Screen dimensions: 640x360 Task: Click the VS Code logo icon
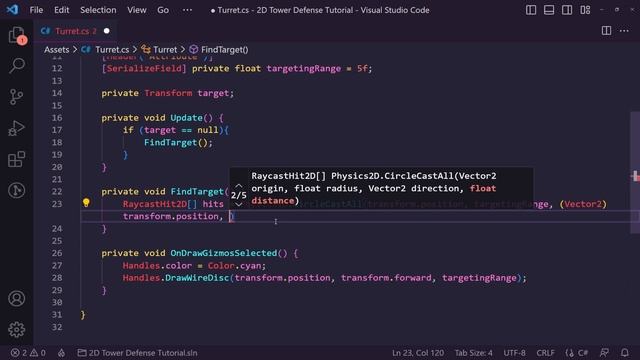[x=12, y=9]
